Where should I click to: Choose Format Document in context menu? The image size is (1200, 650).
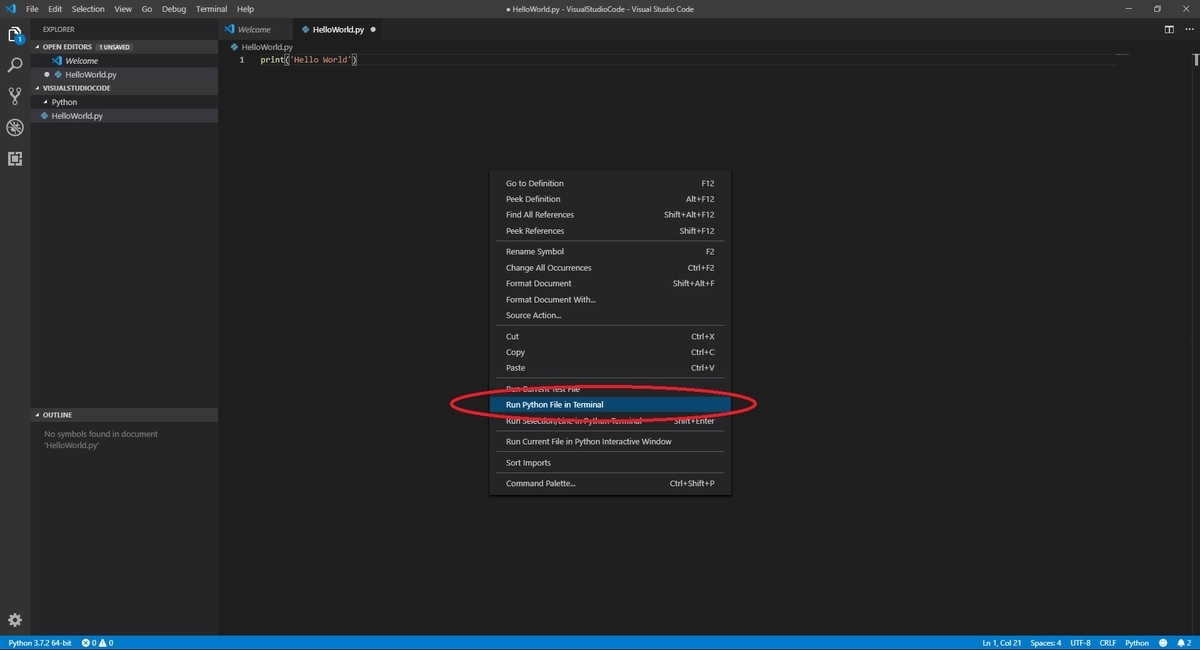(610, 284)
